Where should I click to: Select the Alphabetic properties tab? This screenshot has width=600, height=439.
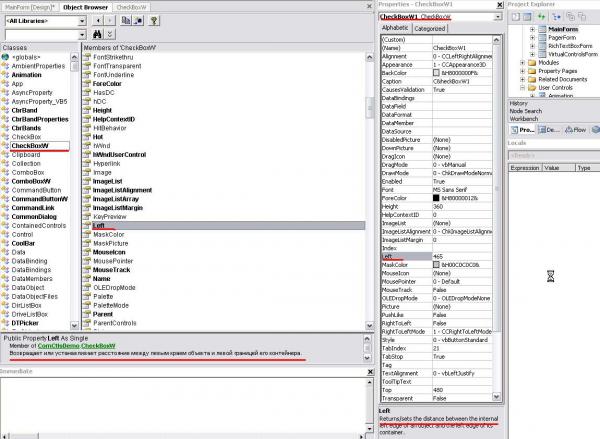395,28
